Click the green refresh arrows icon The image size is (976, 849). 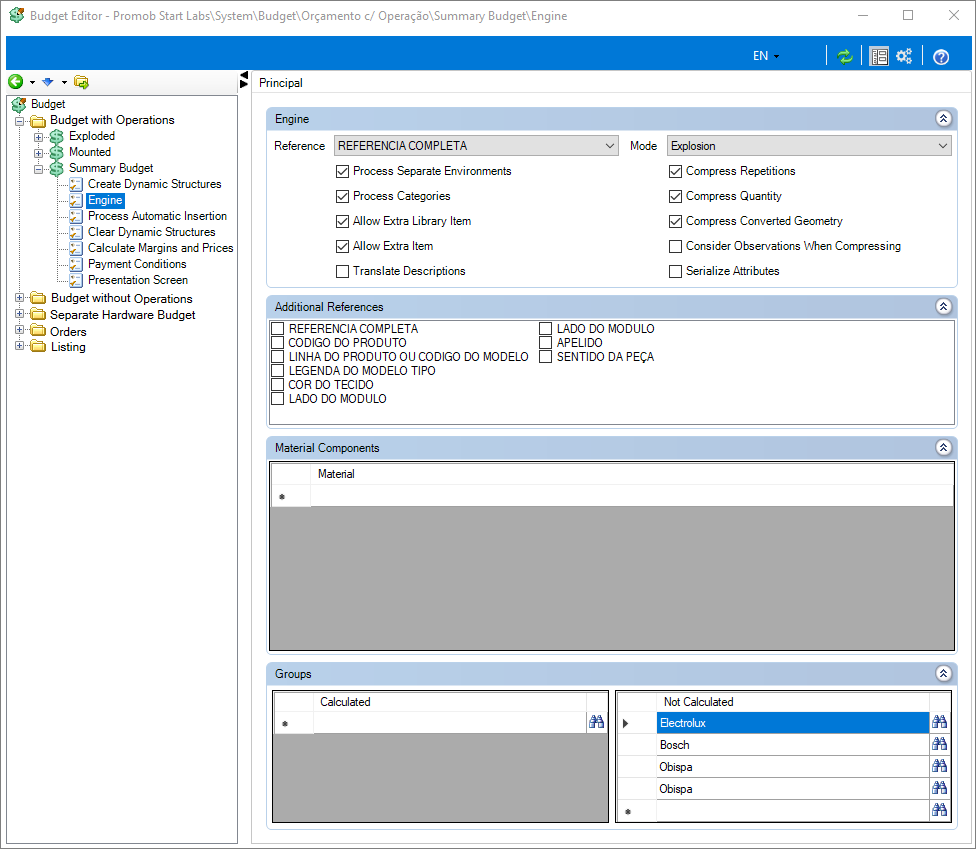point(845,56)
